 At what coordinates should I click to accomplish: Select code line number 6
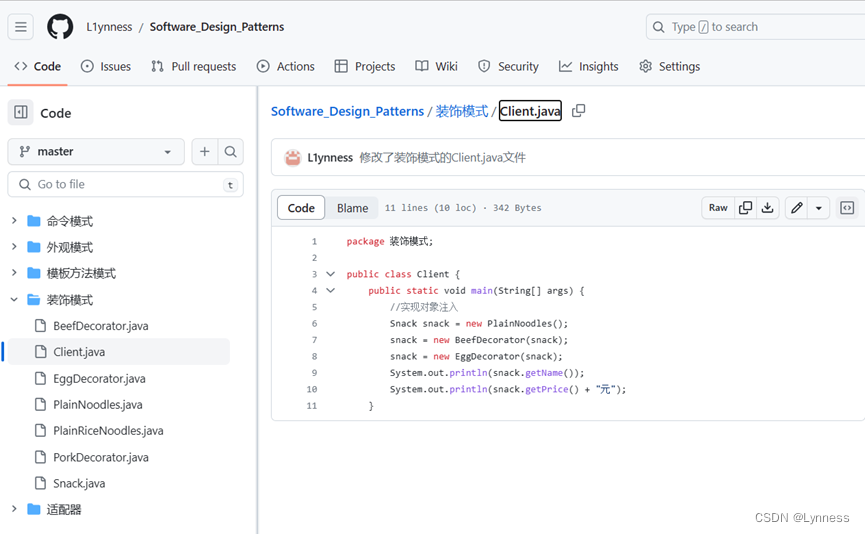[314, 323]
